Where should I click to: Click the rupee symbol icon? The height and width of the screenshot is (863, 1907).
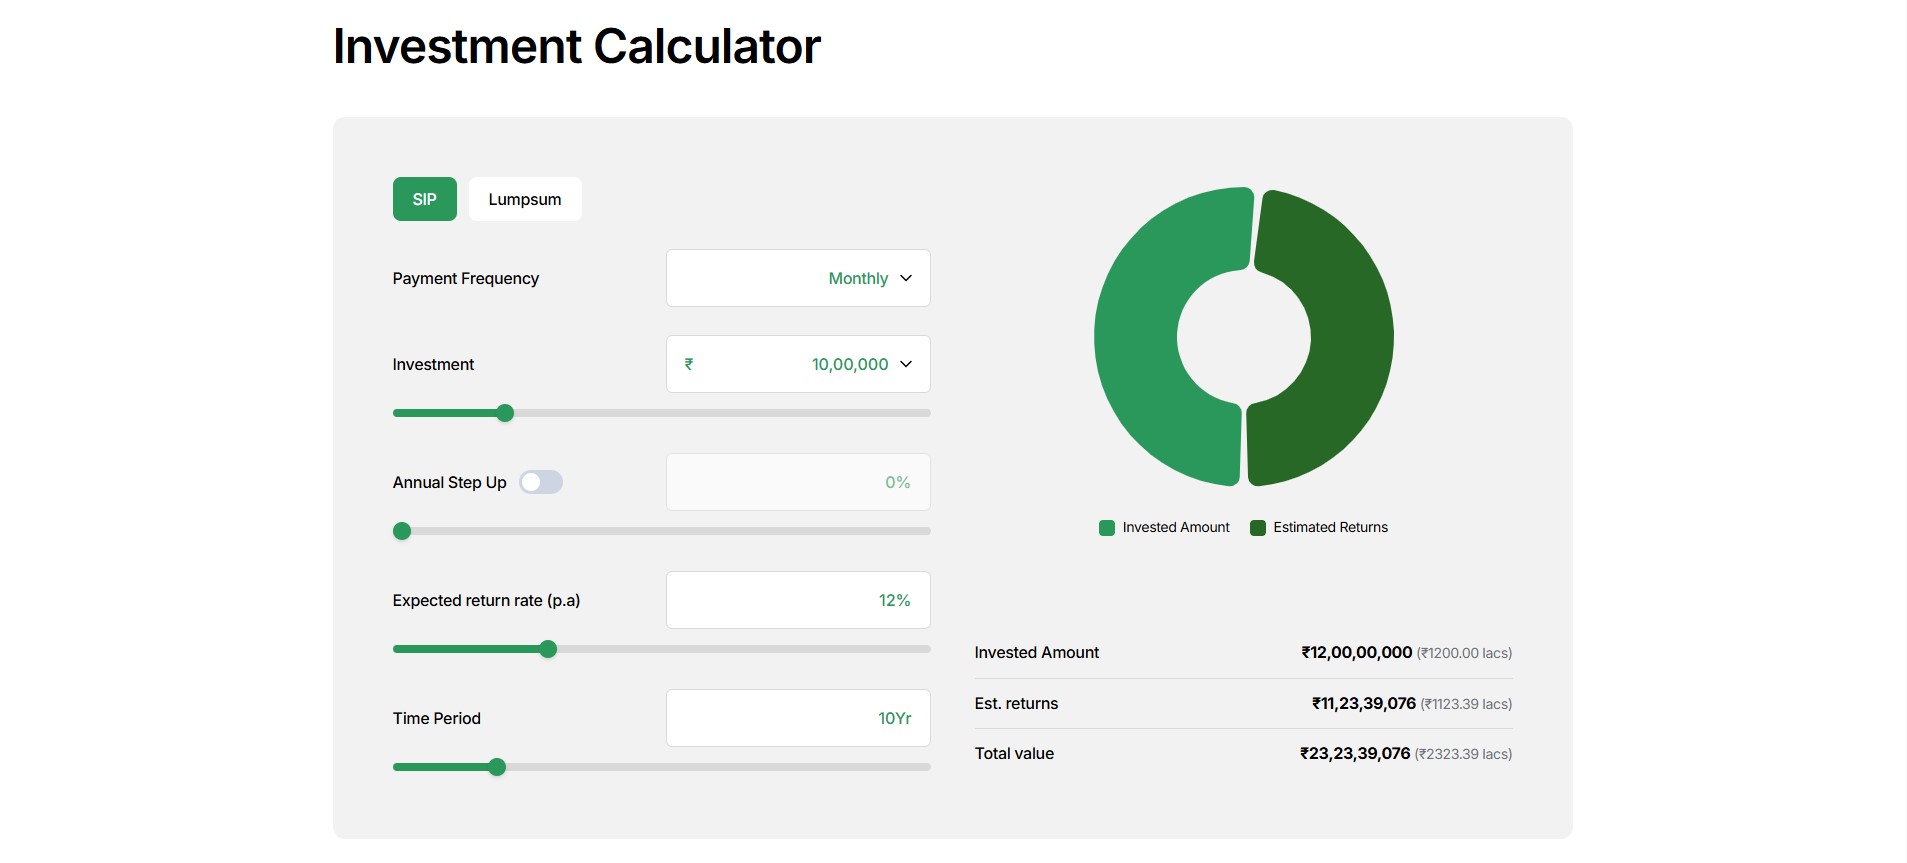point(689,364)
